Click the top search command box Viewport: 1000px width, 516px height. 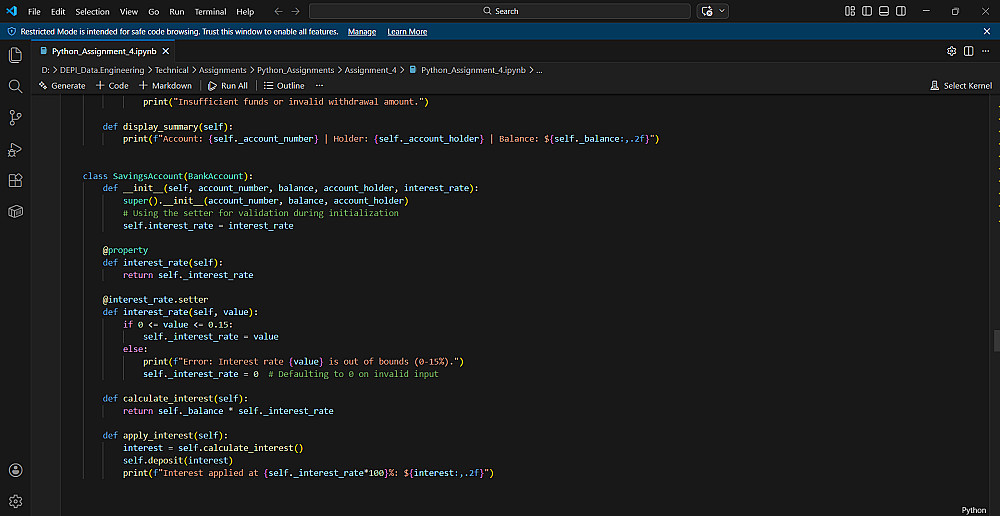(500, 11)
